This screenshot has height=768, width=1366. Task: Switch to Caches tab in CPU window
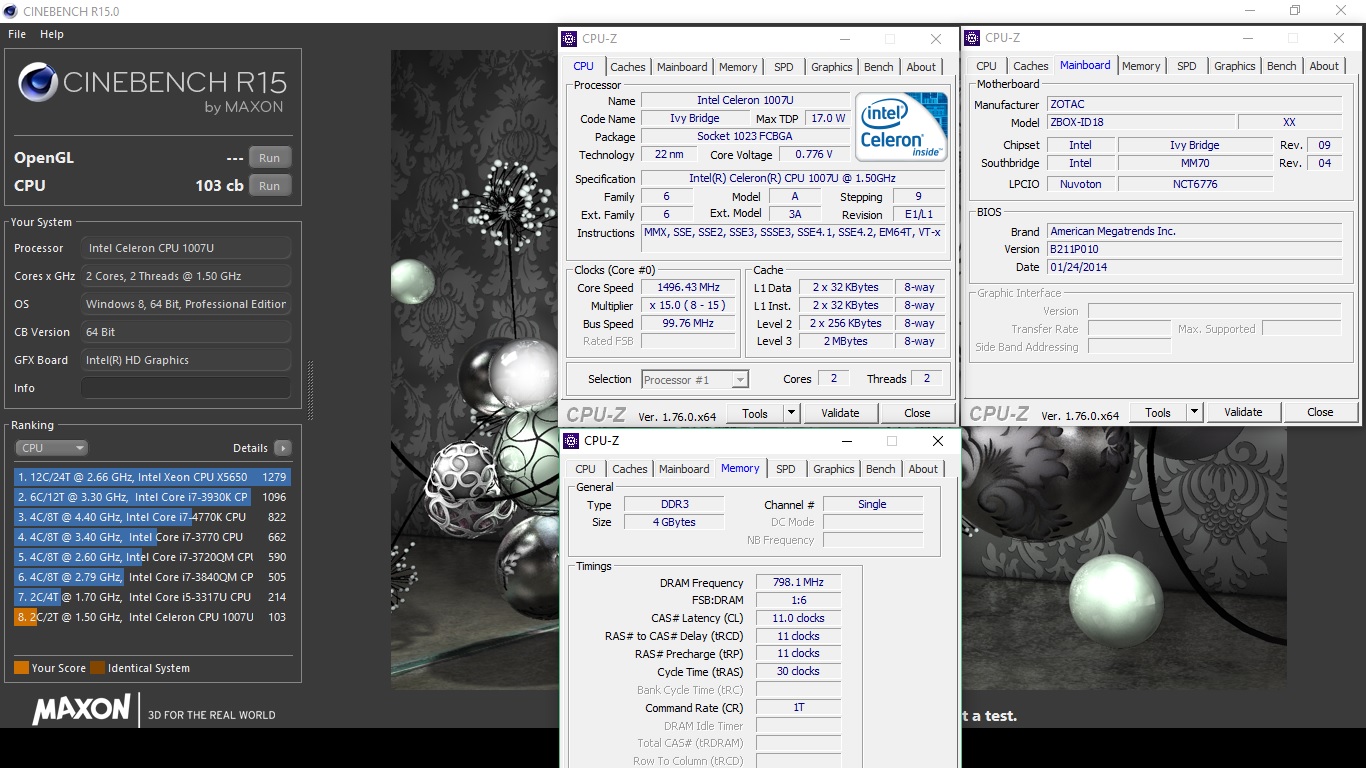628,67
